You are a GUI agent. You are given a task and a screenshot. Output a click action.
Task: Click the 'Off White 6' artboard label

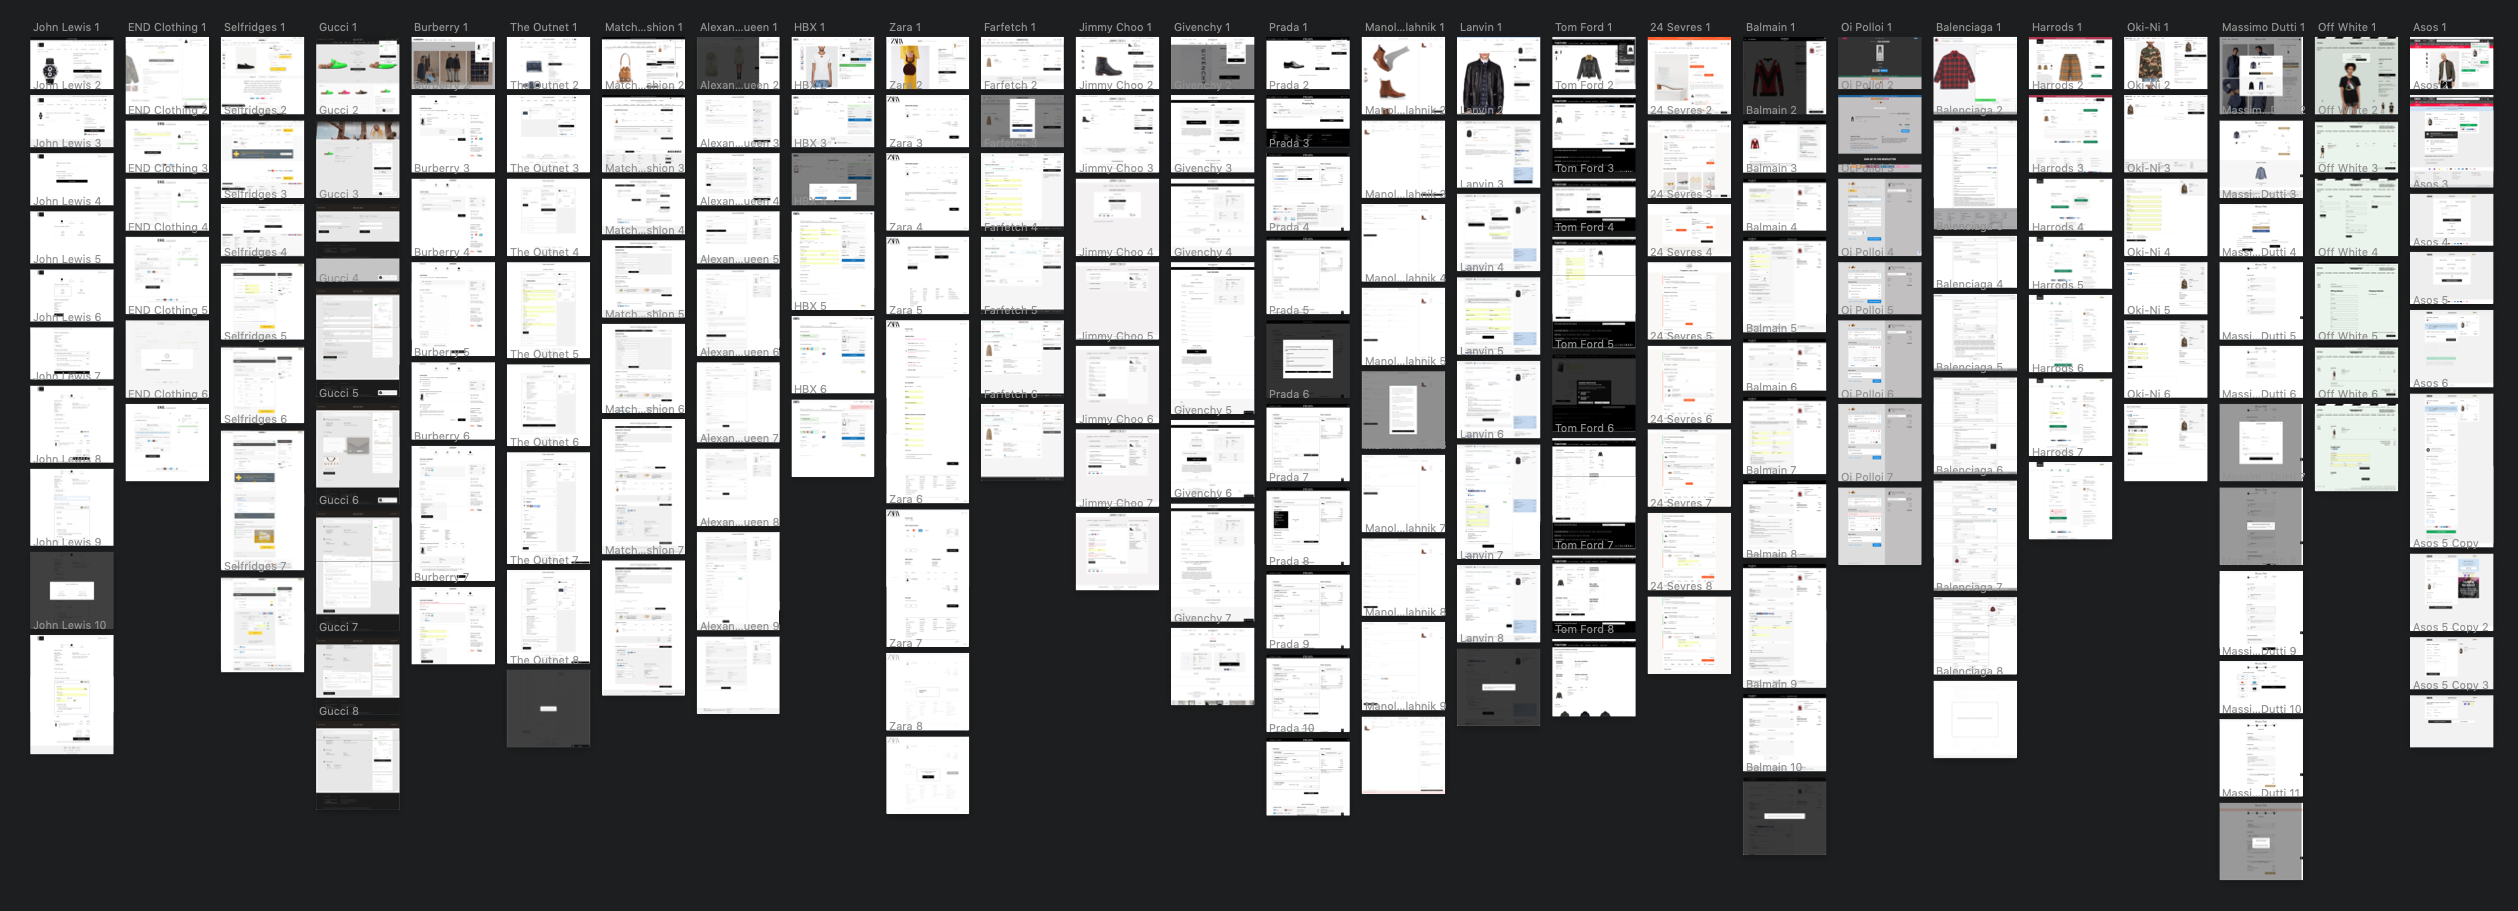(2347, 394)
